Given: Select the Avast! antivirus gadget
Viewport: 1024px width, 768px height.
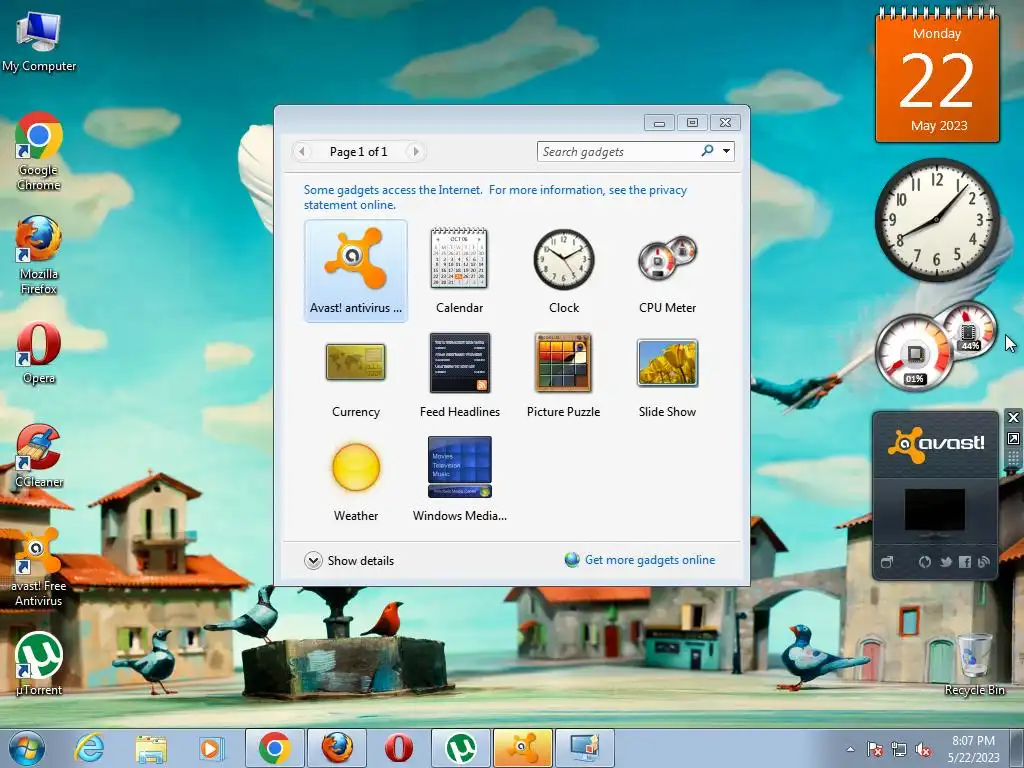Looking at the screenshot, I should (356, 270).
